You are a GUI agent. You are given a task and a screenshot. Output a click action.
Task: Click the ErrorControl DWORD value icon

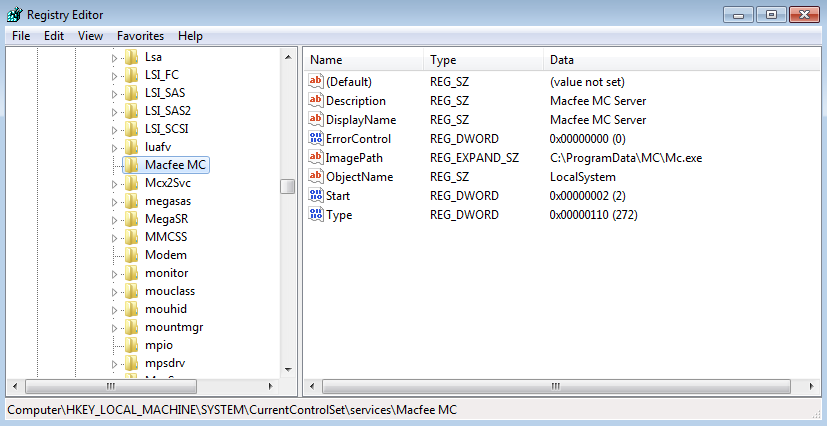click(x=316, y=139)
